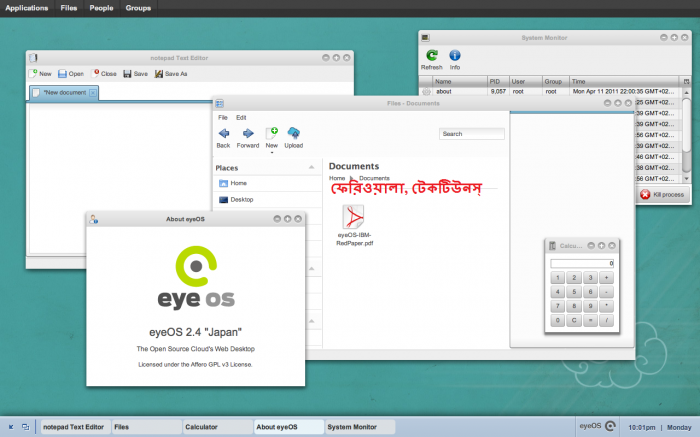
Task: Collapse the Places panel section
Action: 312,167
